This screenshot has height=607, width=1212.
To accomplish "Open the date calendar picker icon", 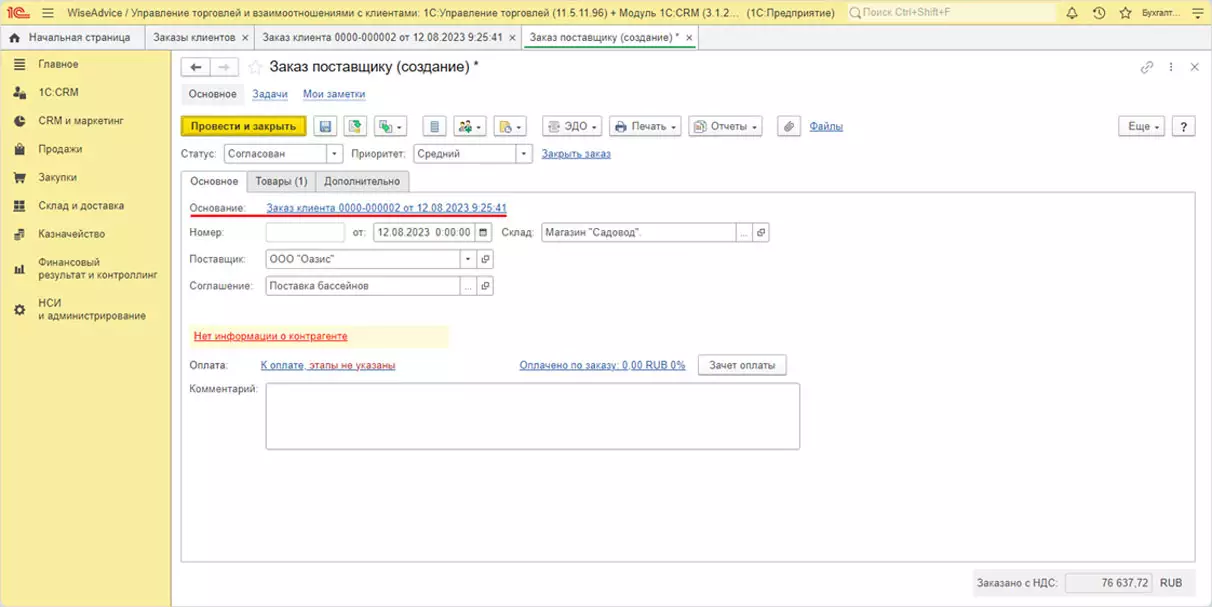I will 484,232.
